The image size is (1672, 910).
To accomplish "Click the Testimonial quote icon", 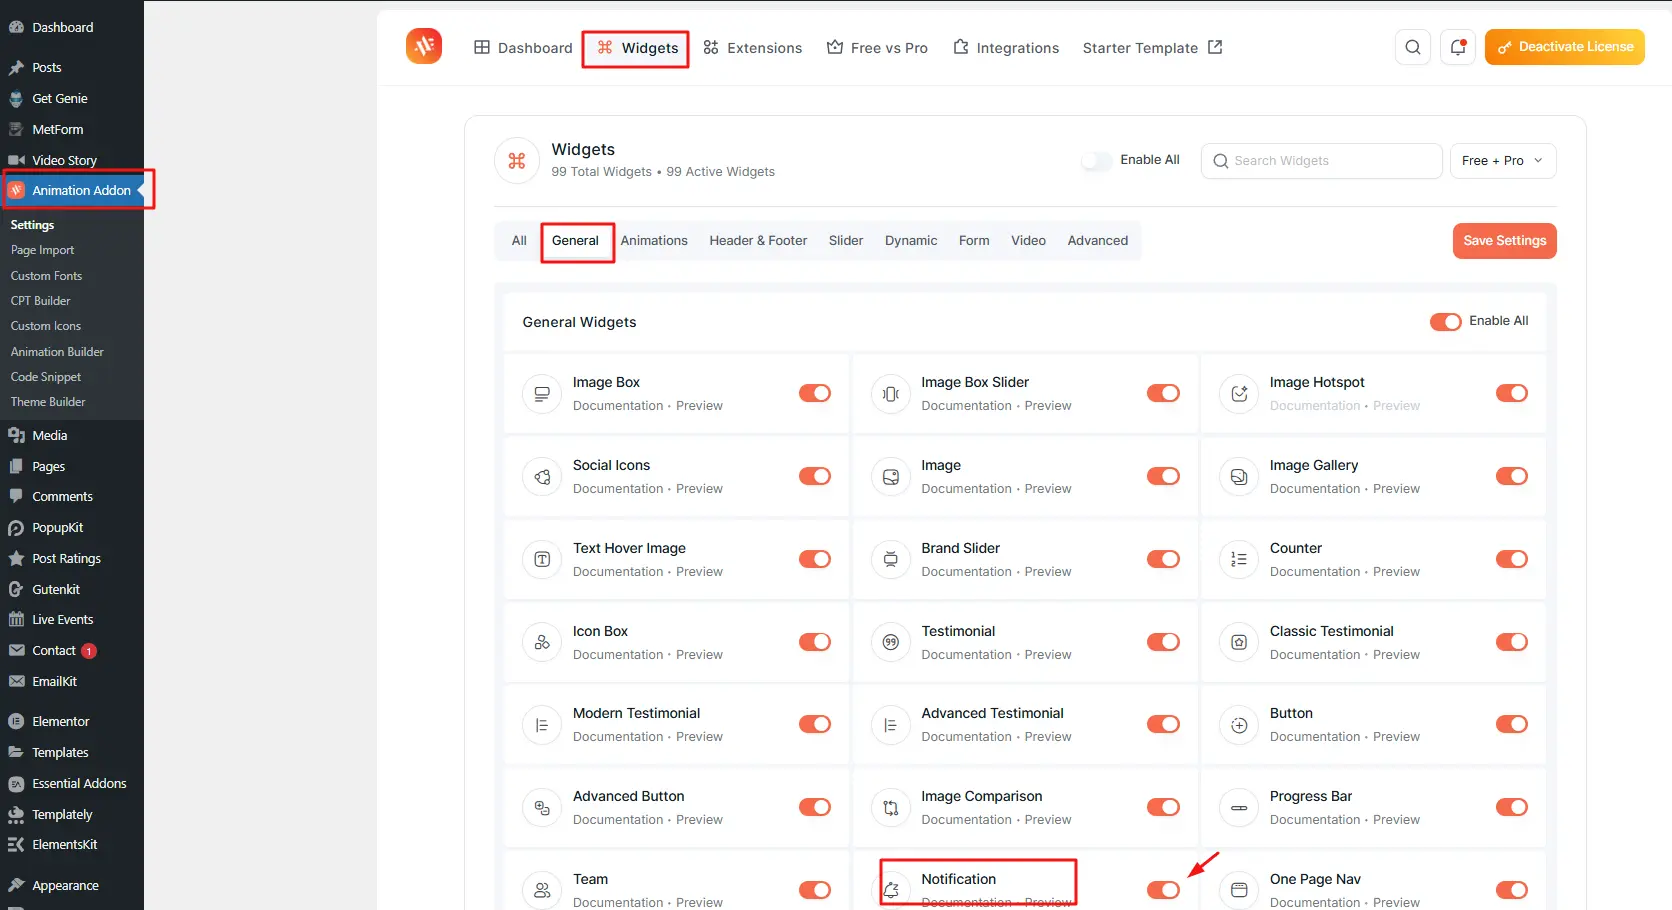I will (x=890, y=642).
